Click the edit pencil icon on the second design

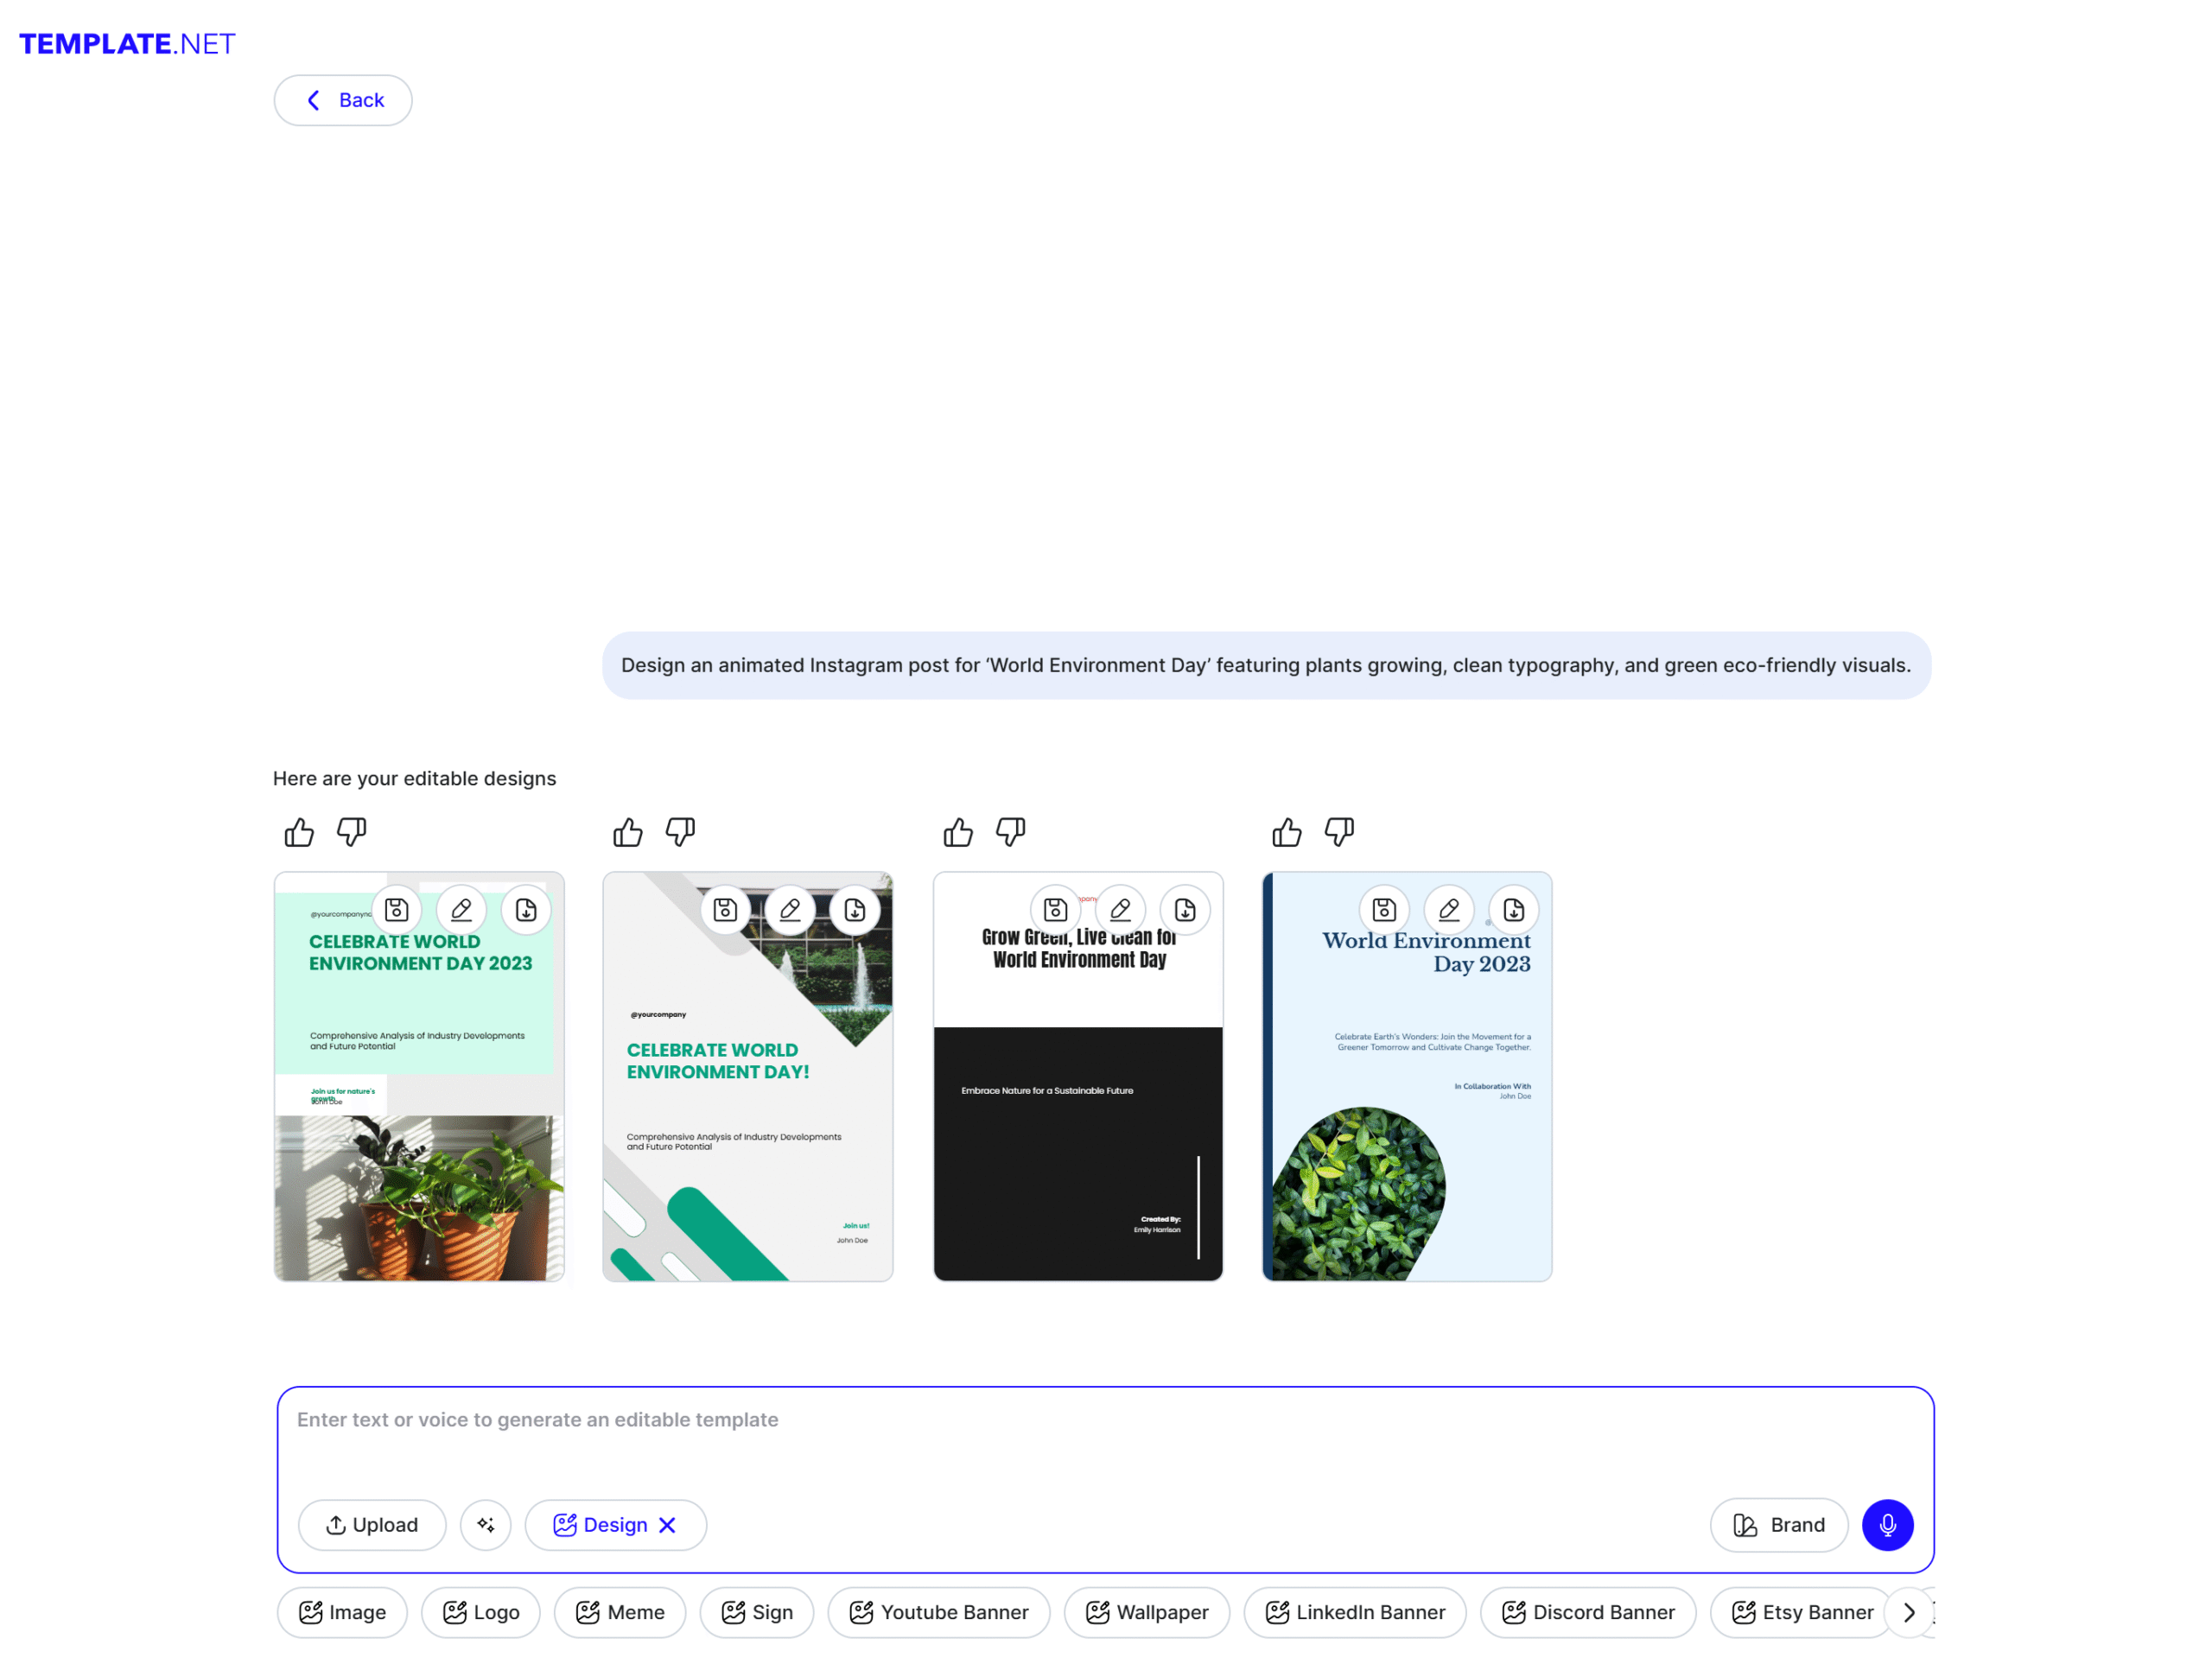[x=790, y=910]
